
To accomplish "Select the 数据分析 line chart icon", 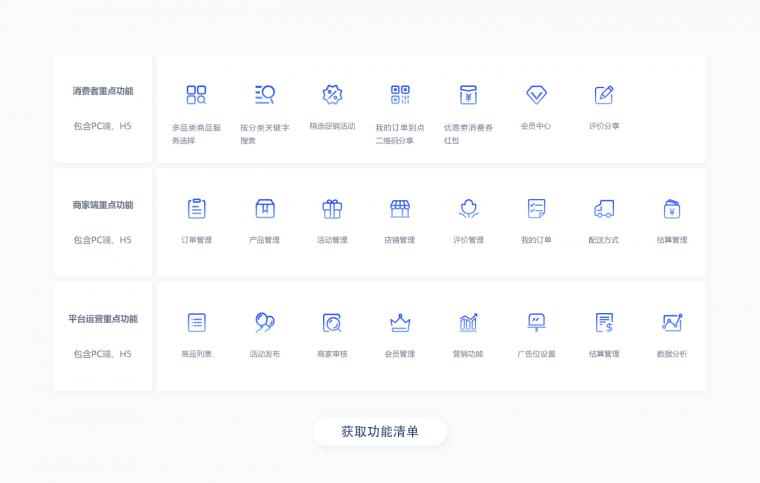I will point(672,323).
